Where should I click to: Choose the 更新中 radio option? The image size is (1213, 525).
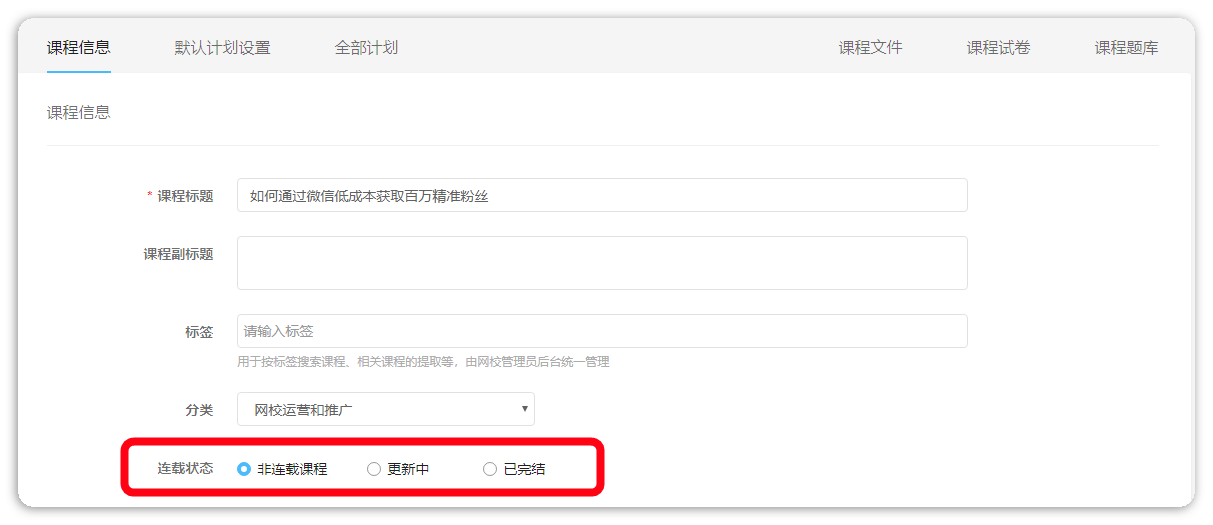click(374, 469)
